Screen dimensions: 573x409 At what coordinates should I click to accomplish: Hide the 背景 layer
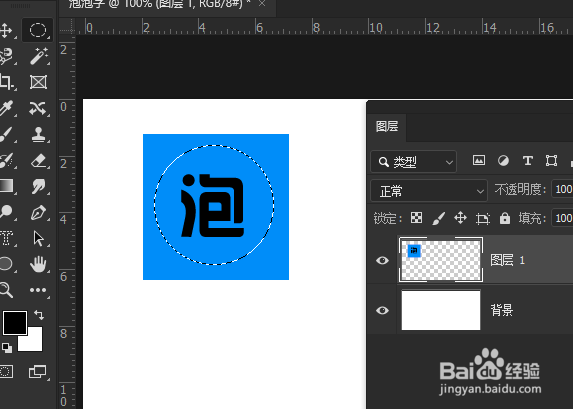pos(382,310)
